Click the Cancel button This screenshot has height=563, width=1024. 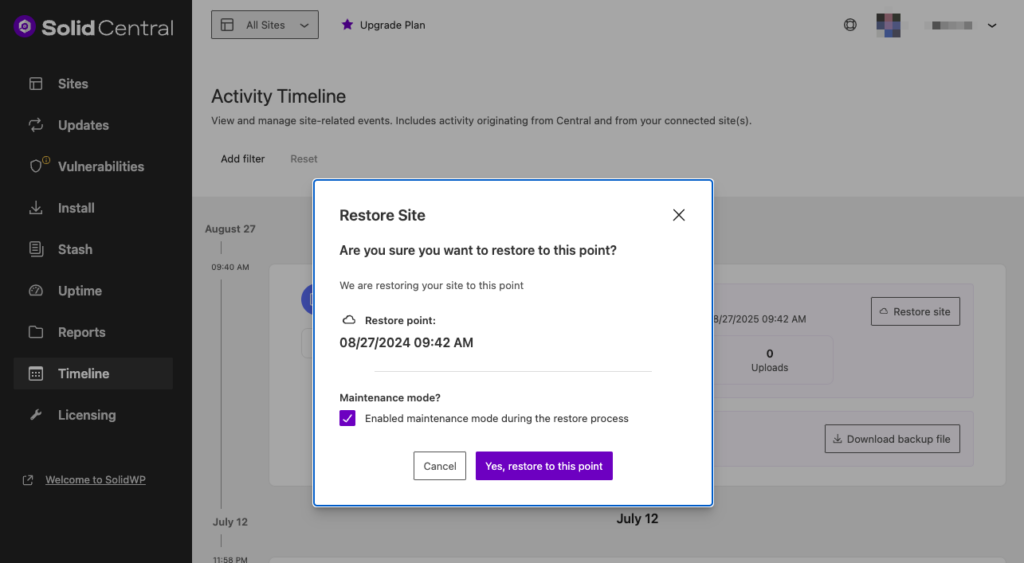[x=440, y=466]
